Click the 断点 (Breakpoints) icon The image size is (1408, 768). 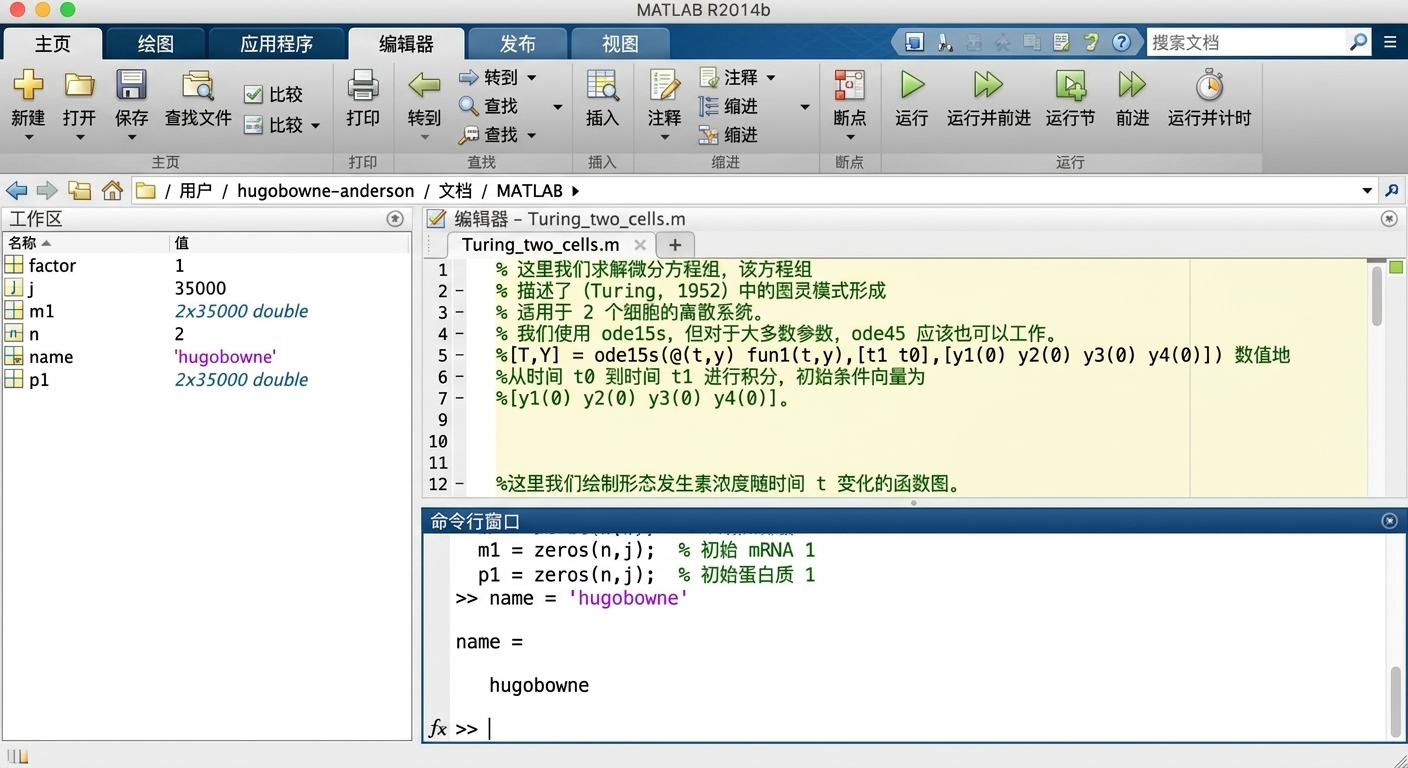(x=849, y=85)
